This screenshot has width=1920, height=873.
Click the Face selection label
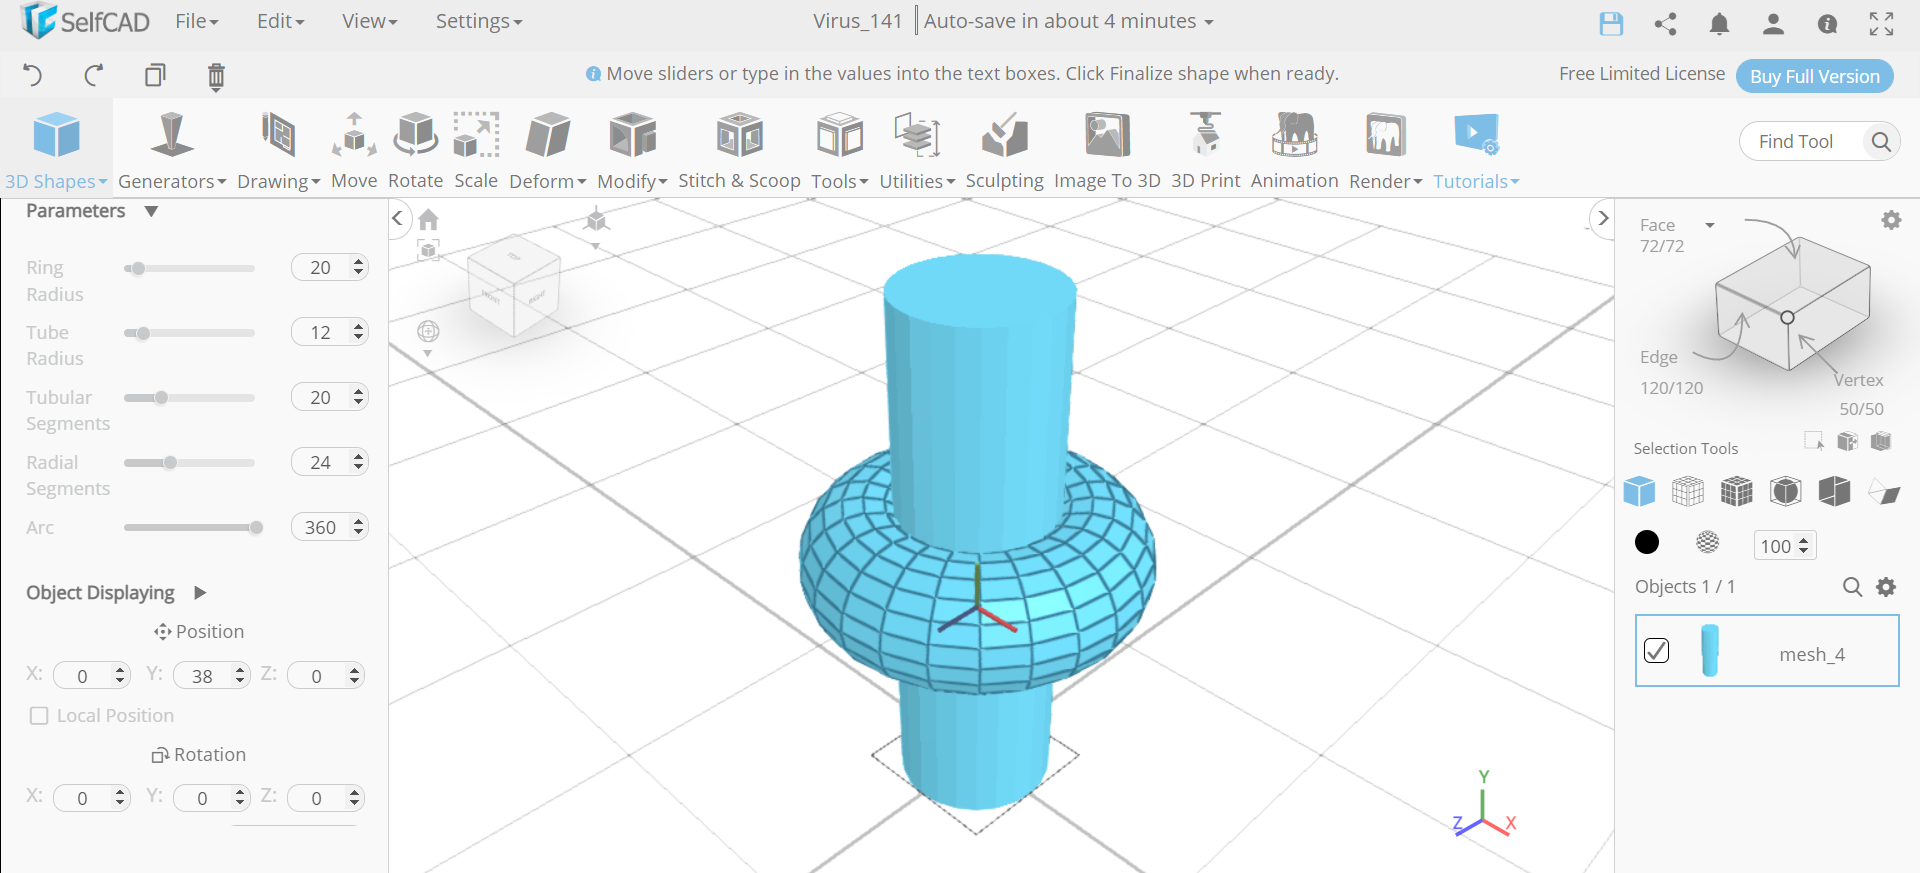point(1657,225)
